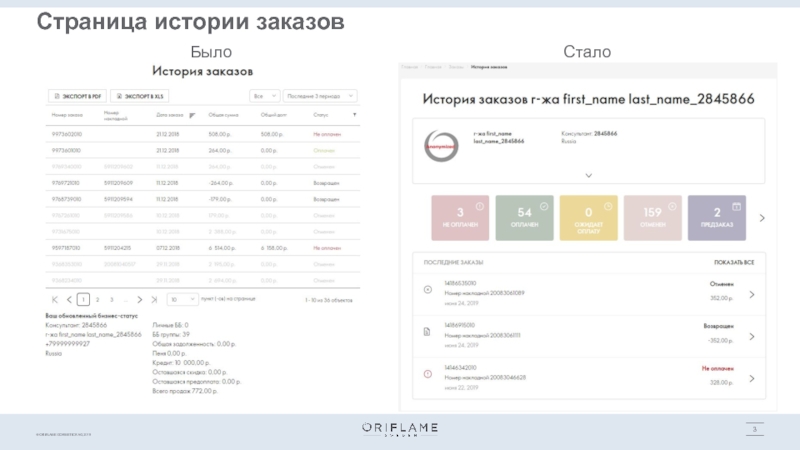This screenshot has width=800, height=450.
Task: Click the Номер заказа column header
Action: (x=67, y=115)
